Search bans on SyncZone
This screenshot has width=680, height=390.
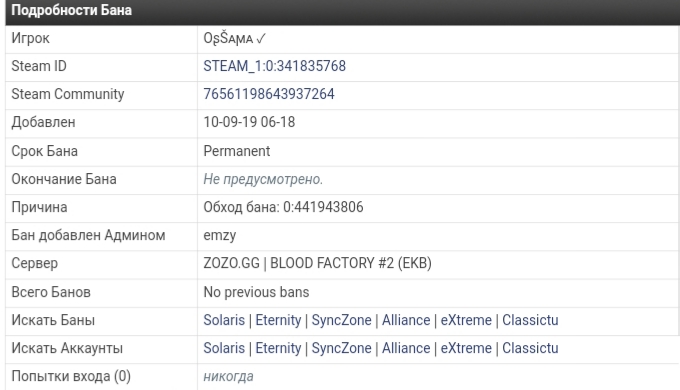pos(341,320)
